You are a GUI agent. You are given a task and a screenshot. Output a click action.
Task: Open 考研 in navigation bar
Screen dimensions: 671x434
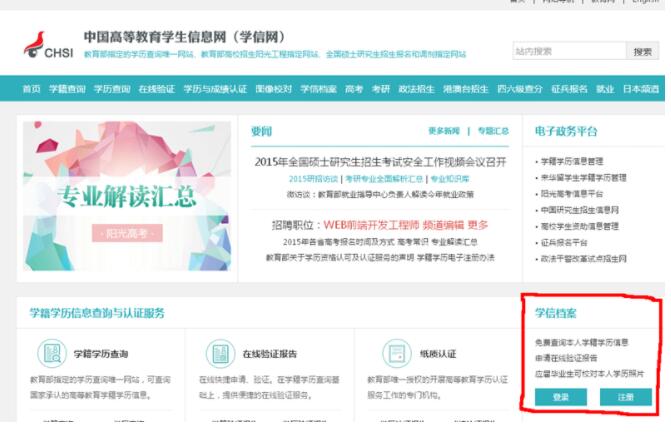381,89
